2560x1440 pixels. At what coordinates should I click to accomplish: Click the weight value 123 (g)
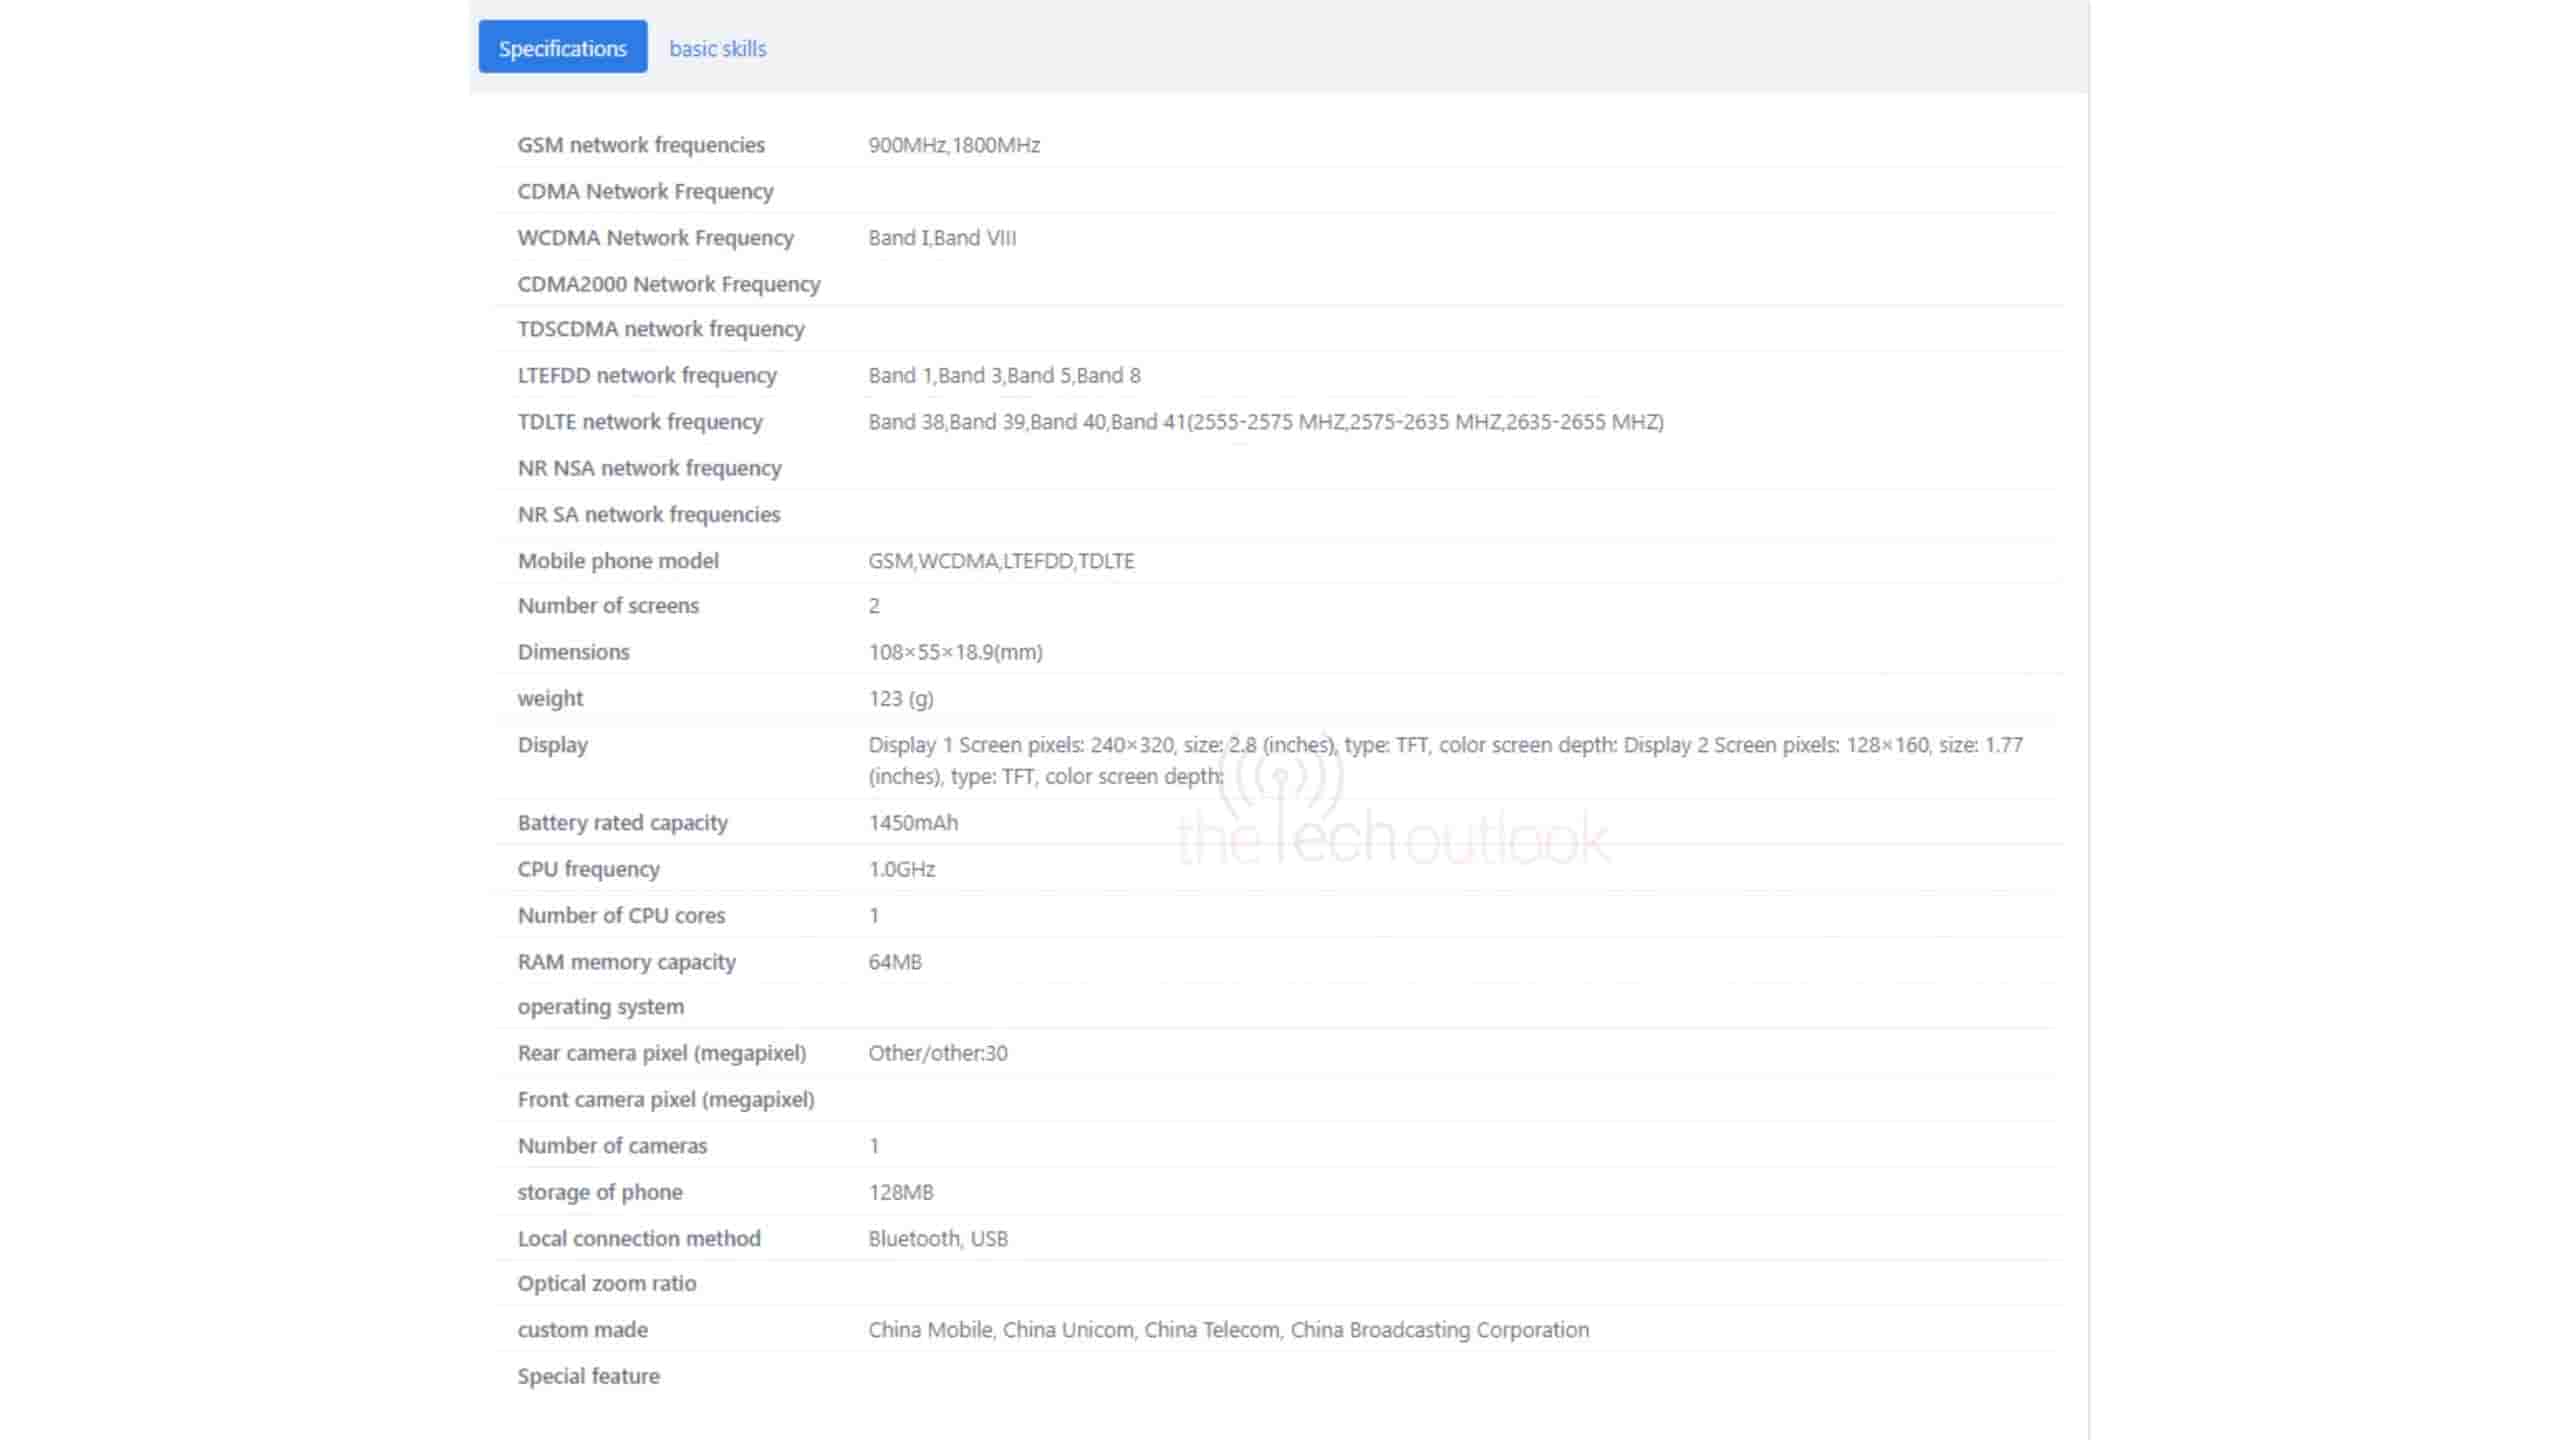[x=900, y=699]
